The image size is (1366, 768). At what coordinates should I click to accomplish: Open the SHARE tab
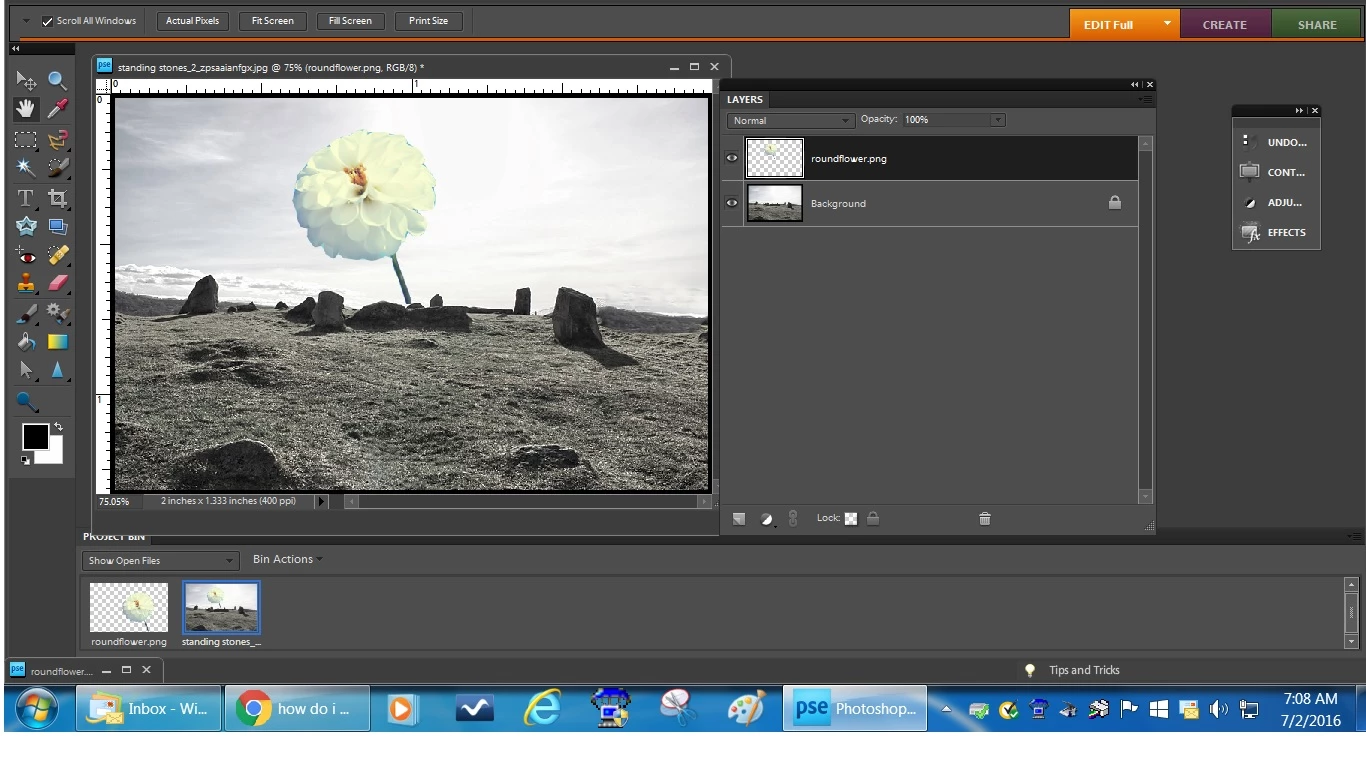pyautogui.click(x=1317, y=25)
